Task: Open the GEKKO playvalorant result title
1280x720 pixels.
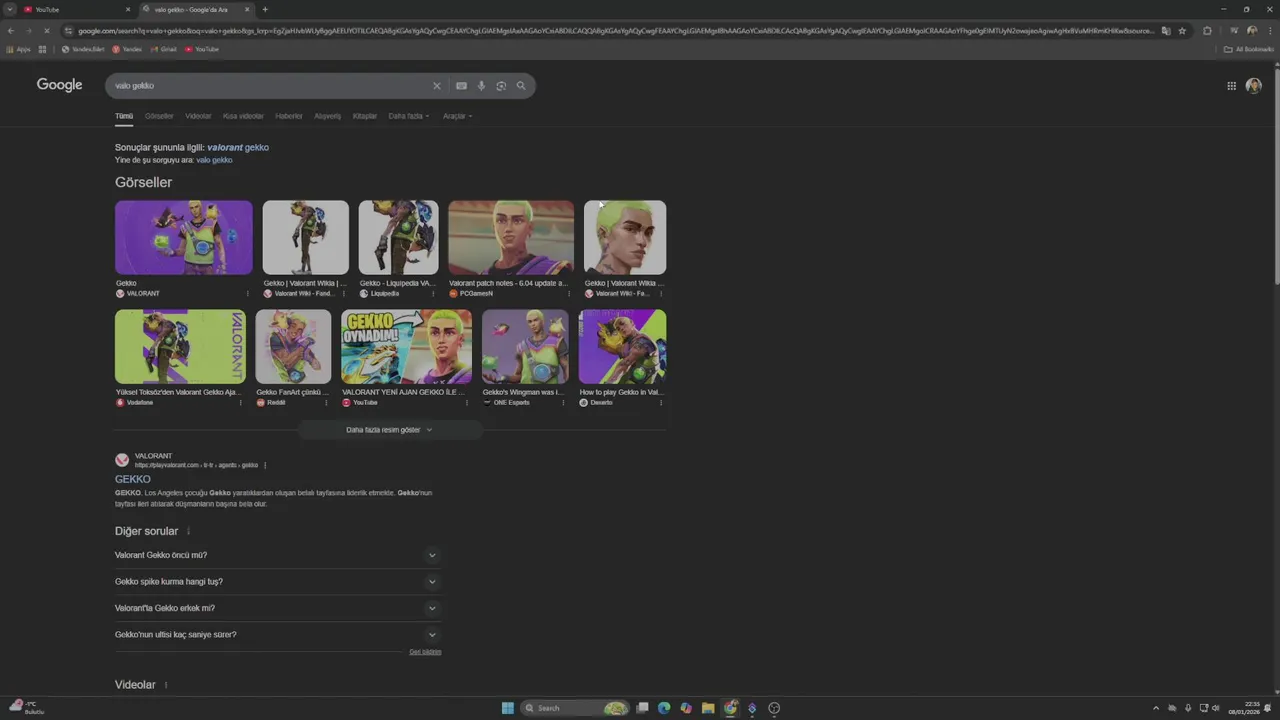Action: 133,479
